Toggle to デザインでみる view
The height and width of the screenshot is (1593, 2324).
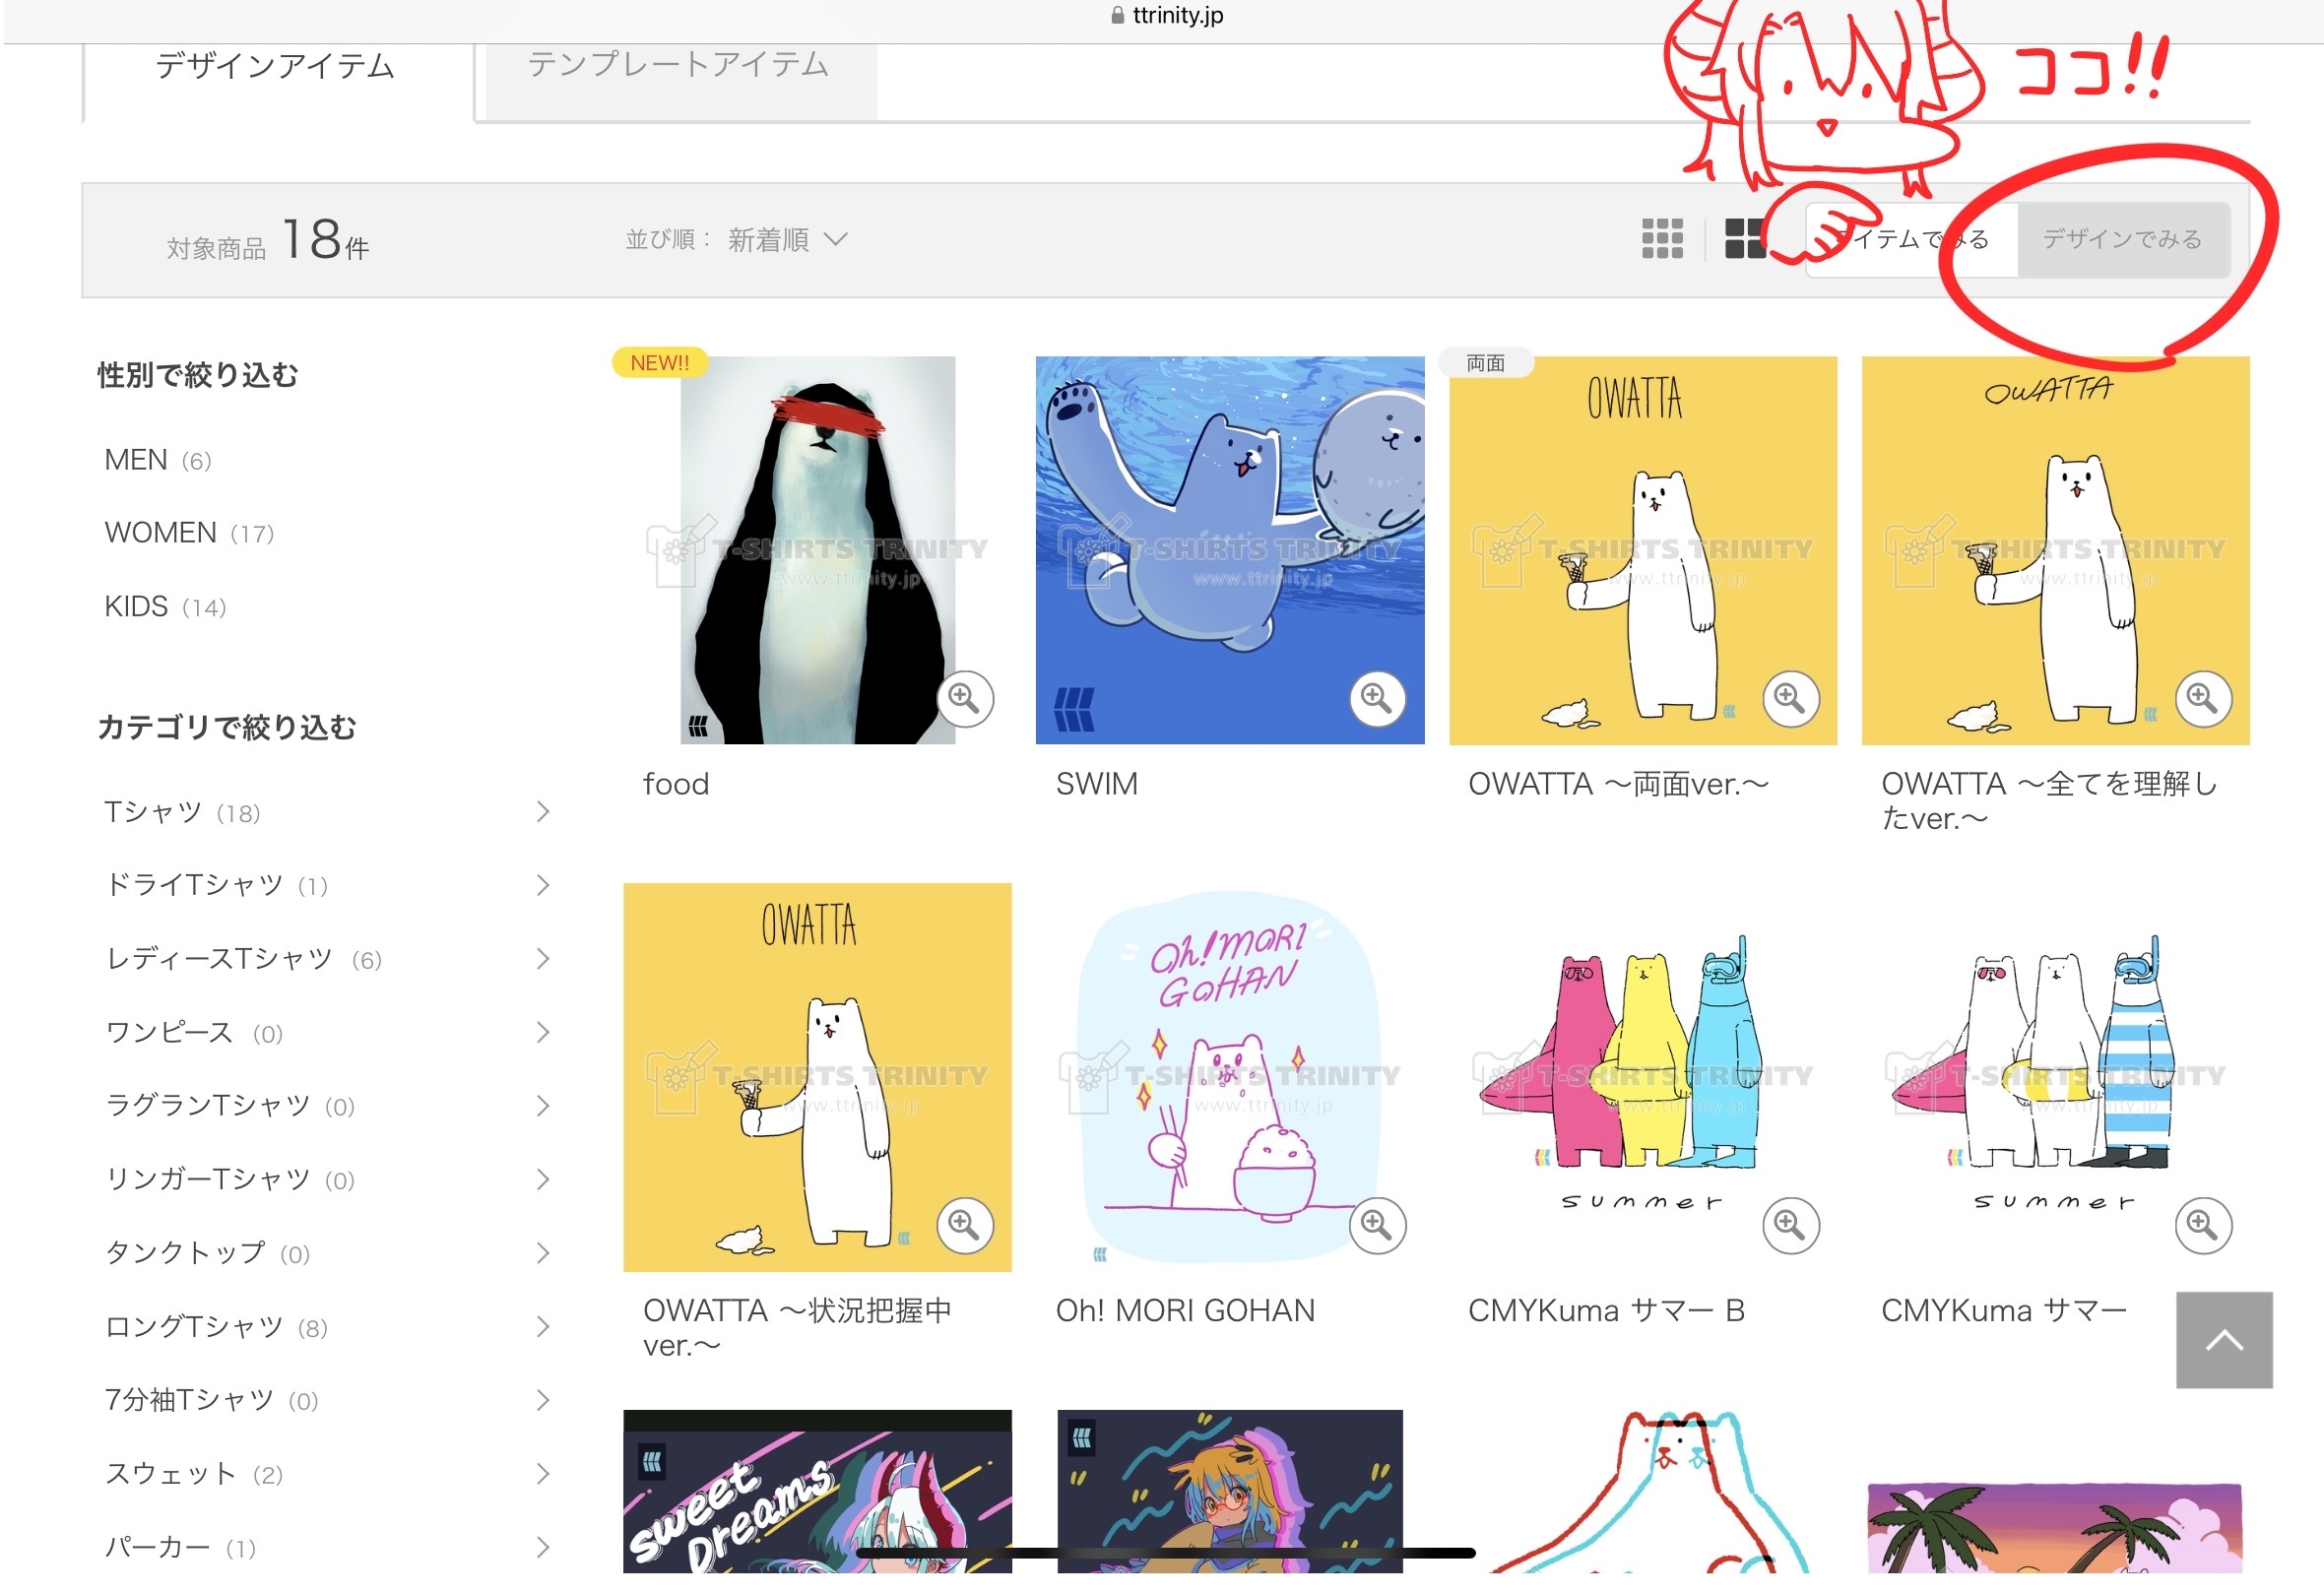2123,240
